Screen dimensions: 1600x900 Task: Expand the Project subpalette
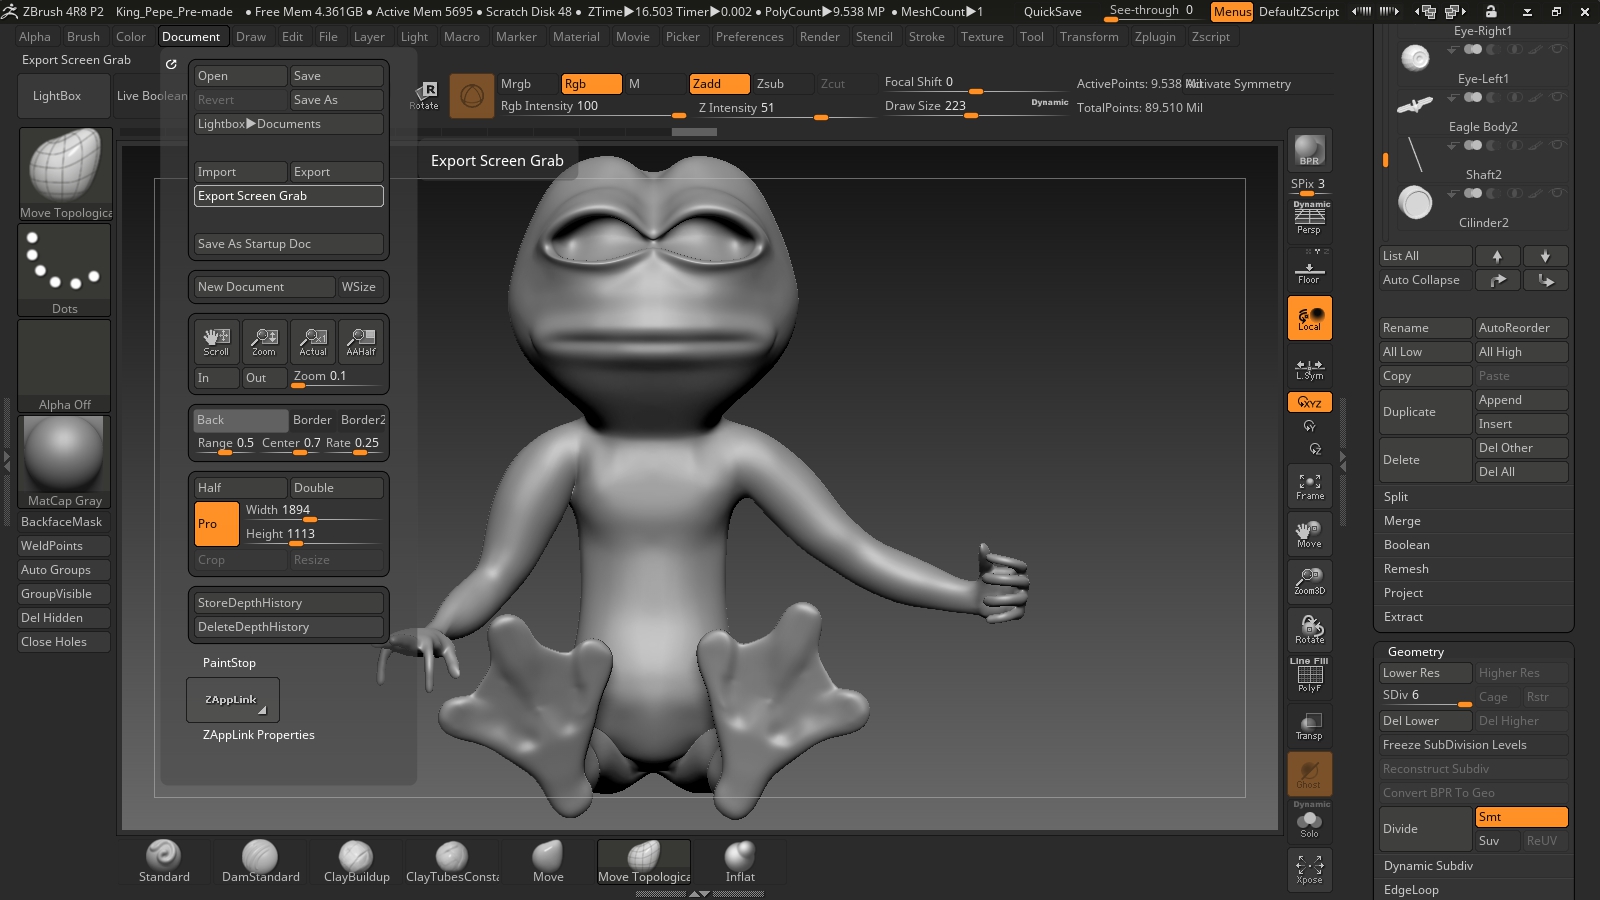[1403, 593]
